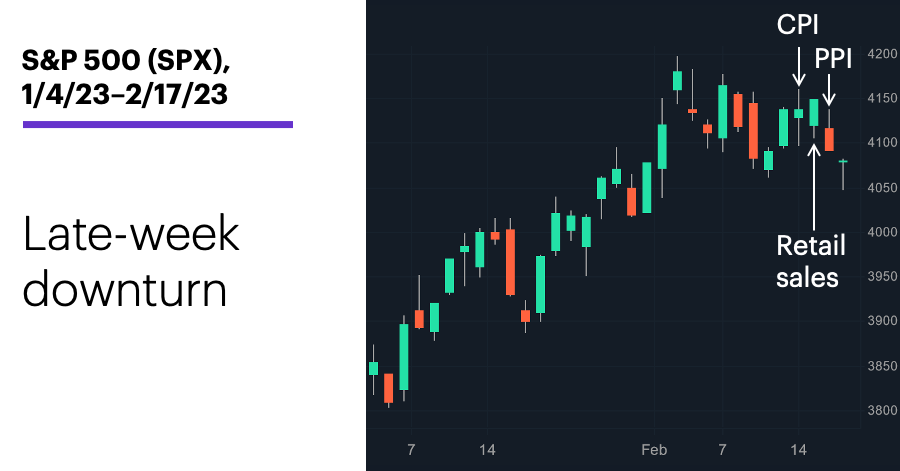
Task: Select the S&P 500 (SPX) chart title
Action: 126,77
